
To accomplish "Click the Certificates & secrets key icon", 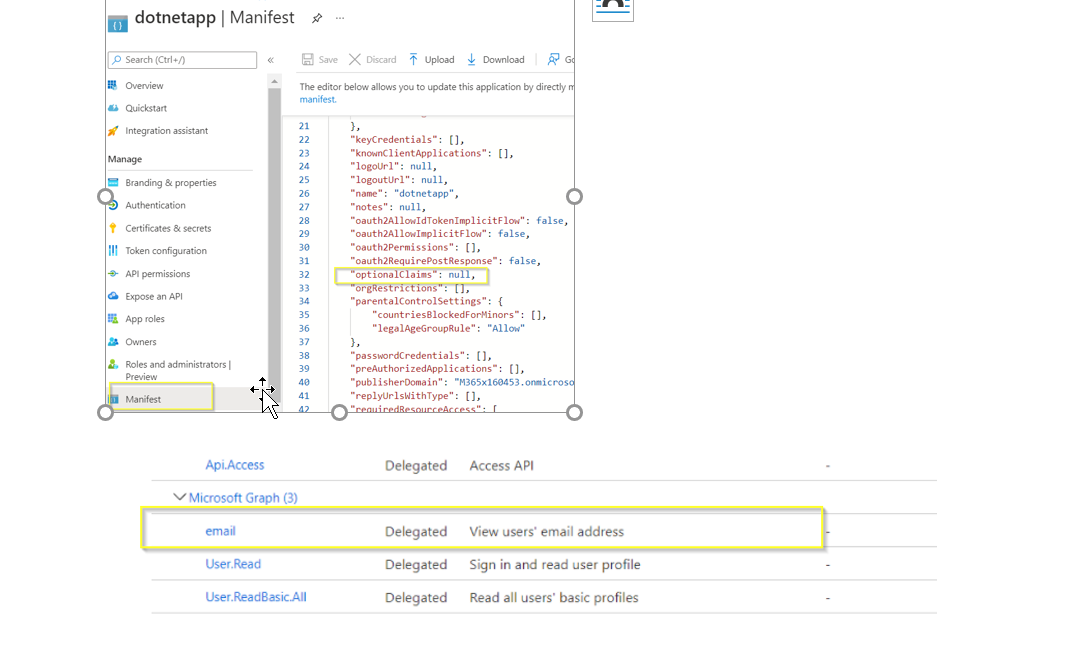I will 113,228.
